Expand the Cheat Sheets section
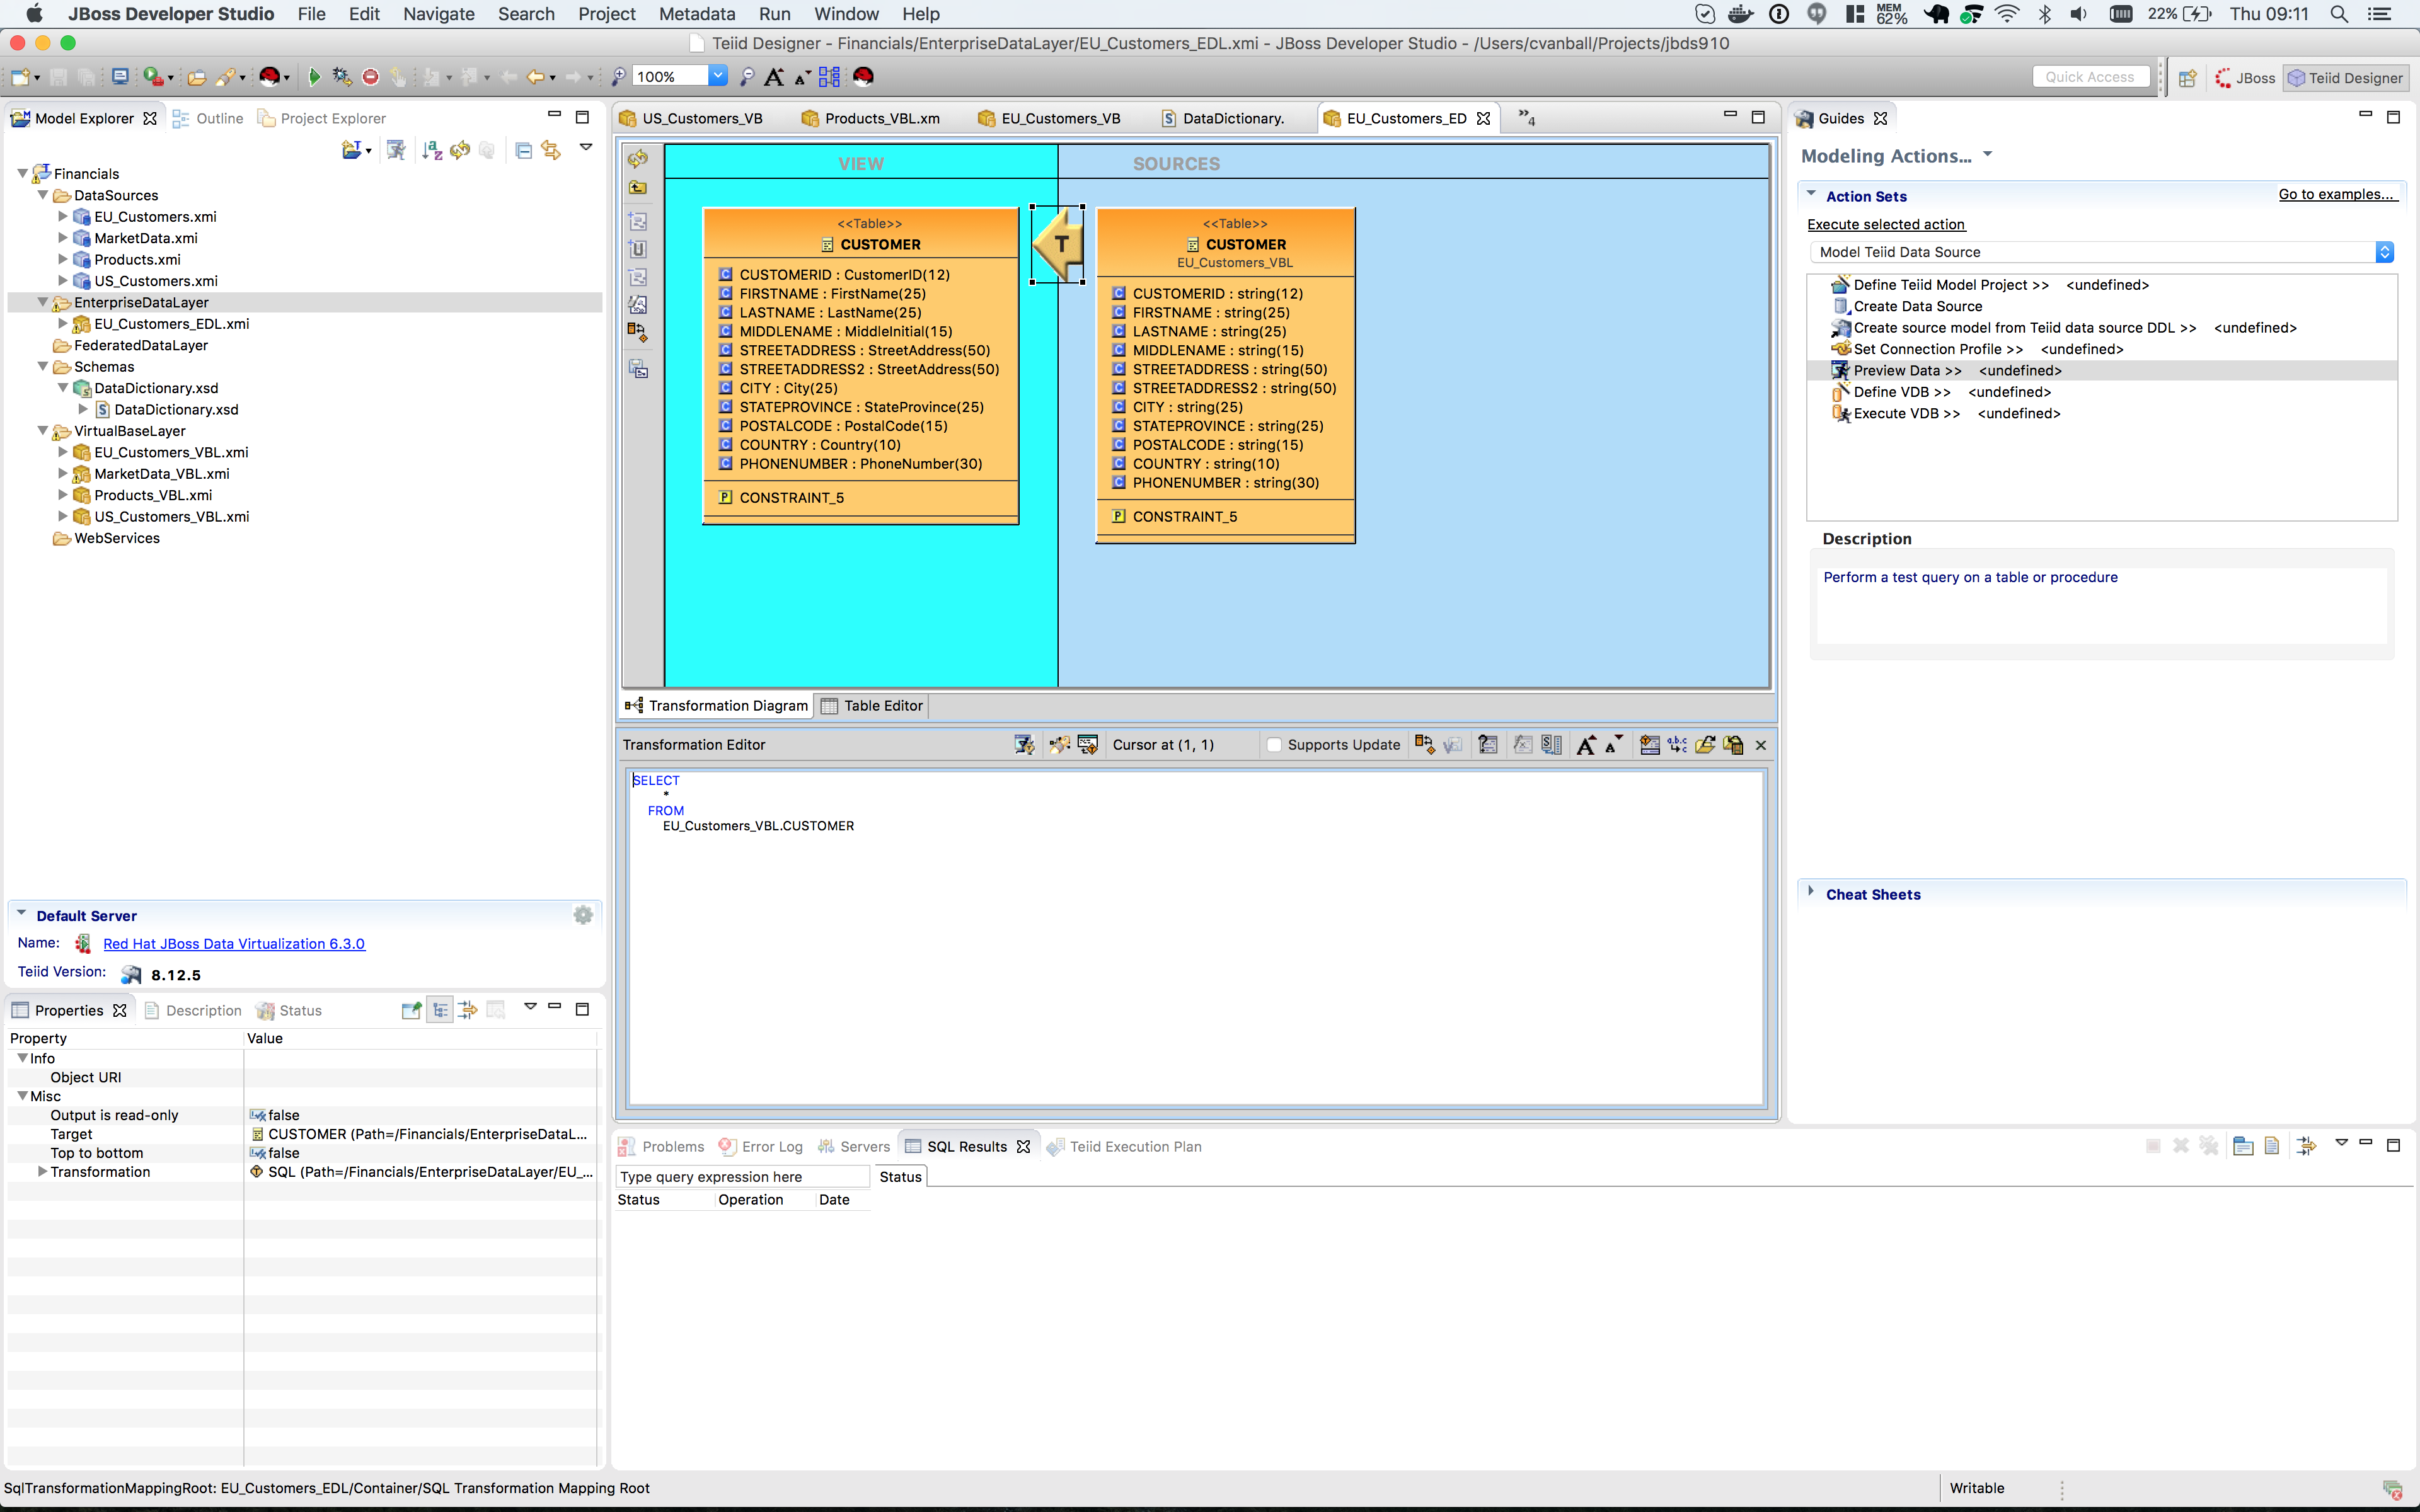Screen dimensions: 2420x1512 (x=1812, y=893)
